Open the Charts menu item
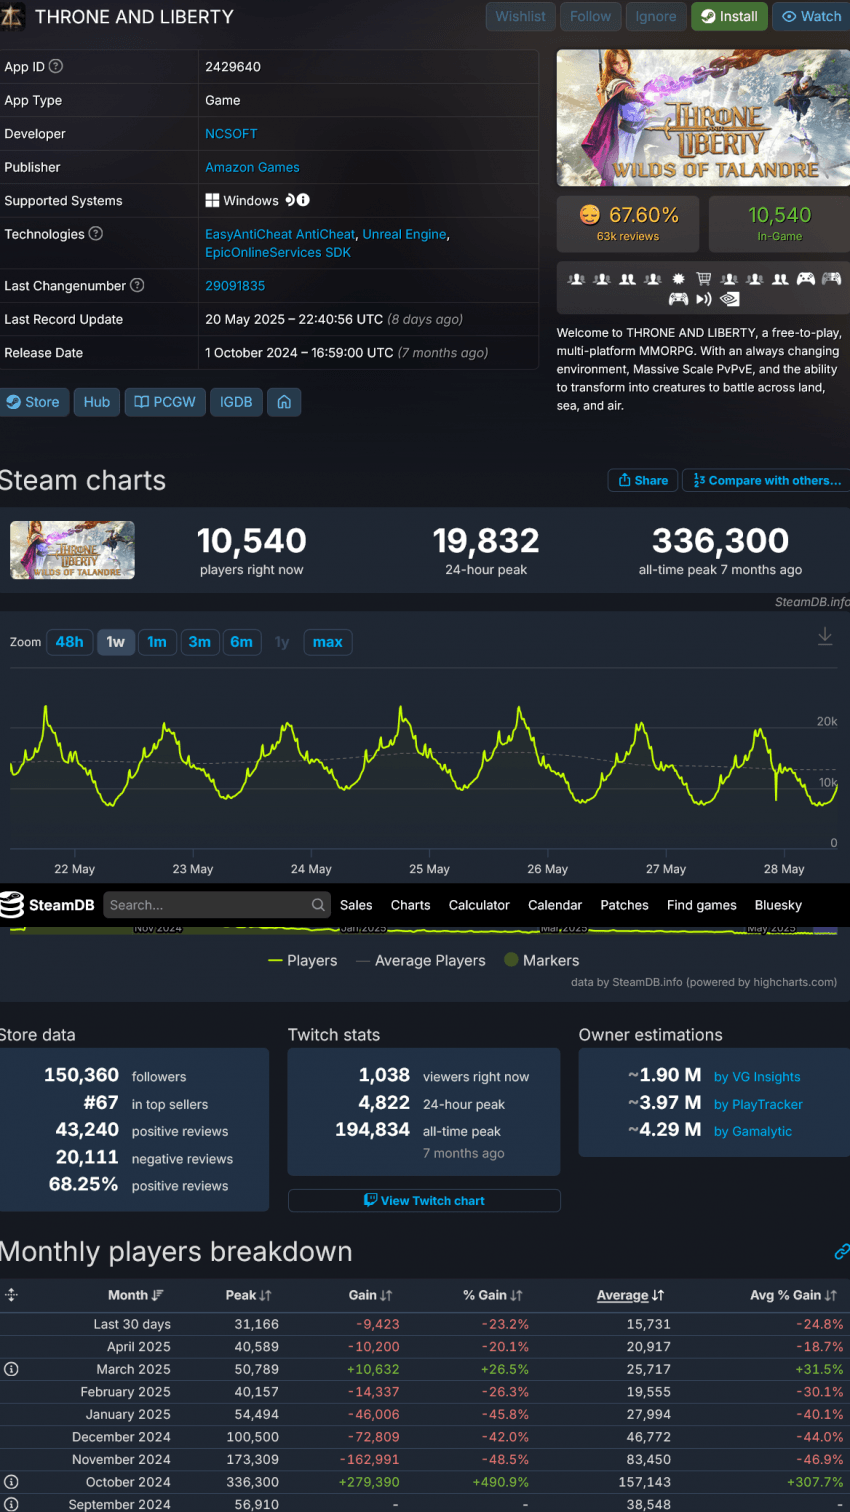Screen dimensions: 850x1512 (x=411, y=905)
